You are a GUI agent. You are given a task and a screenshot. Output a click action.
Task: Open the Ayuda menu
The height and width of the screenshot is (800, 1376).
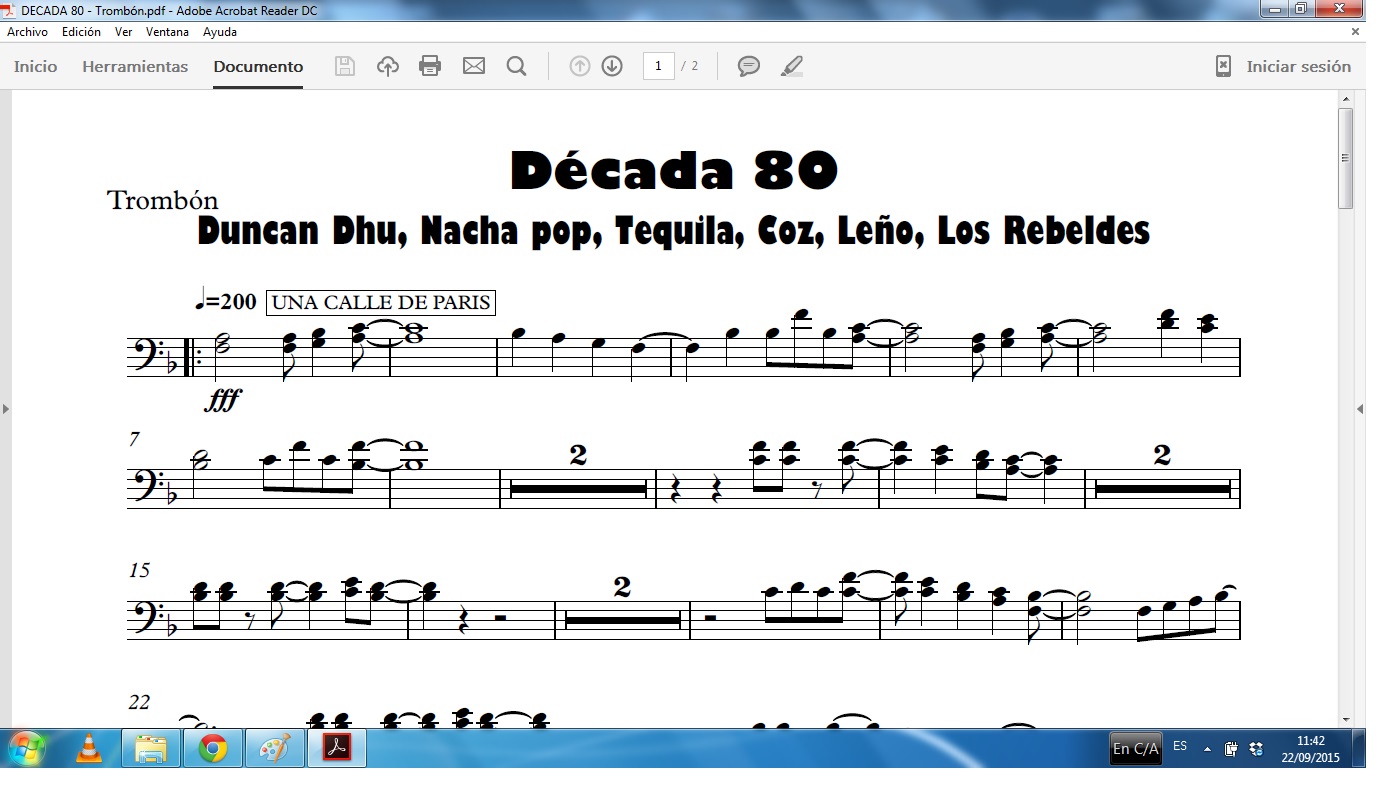coord(220,32)
